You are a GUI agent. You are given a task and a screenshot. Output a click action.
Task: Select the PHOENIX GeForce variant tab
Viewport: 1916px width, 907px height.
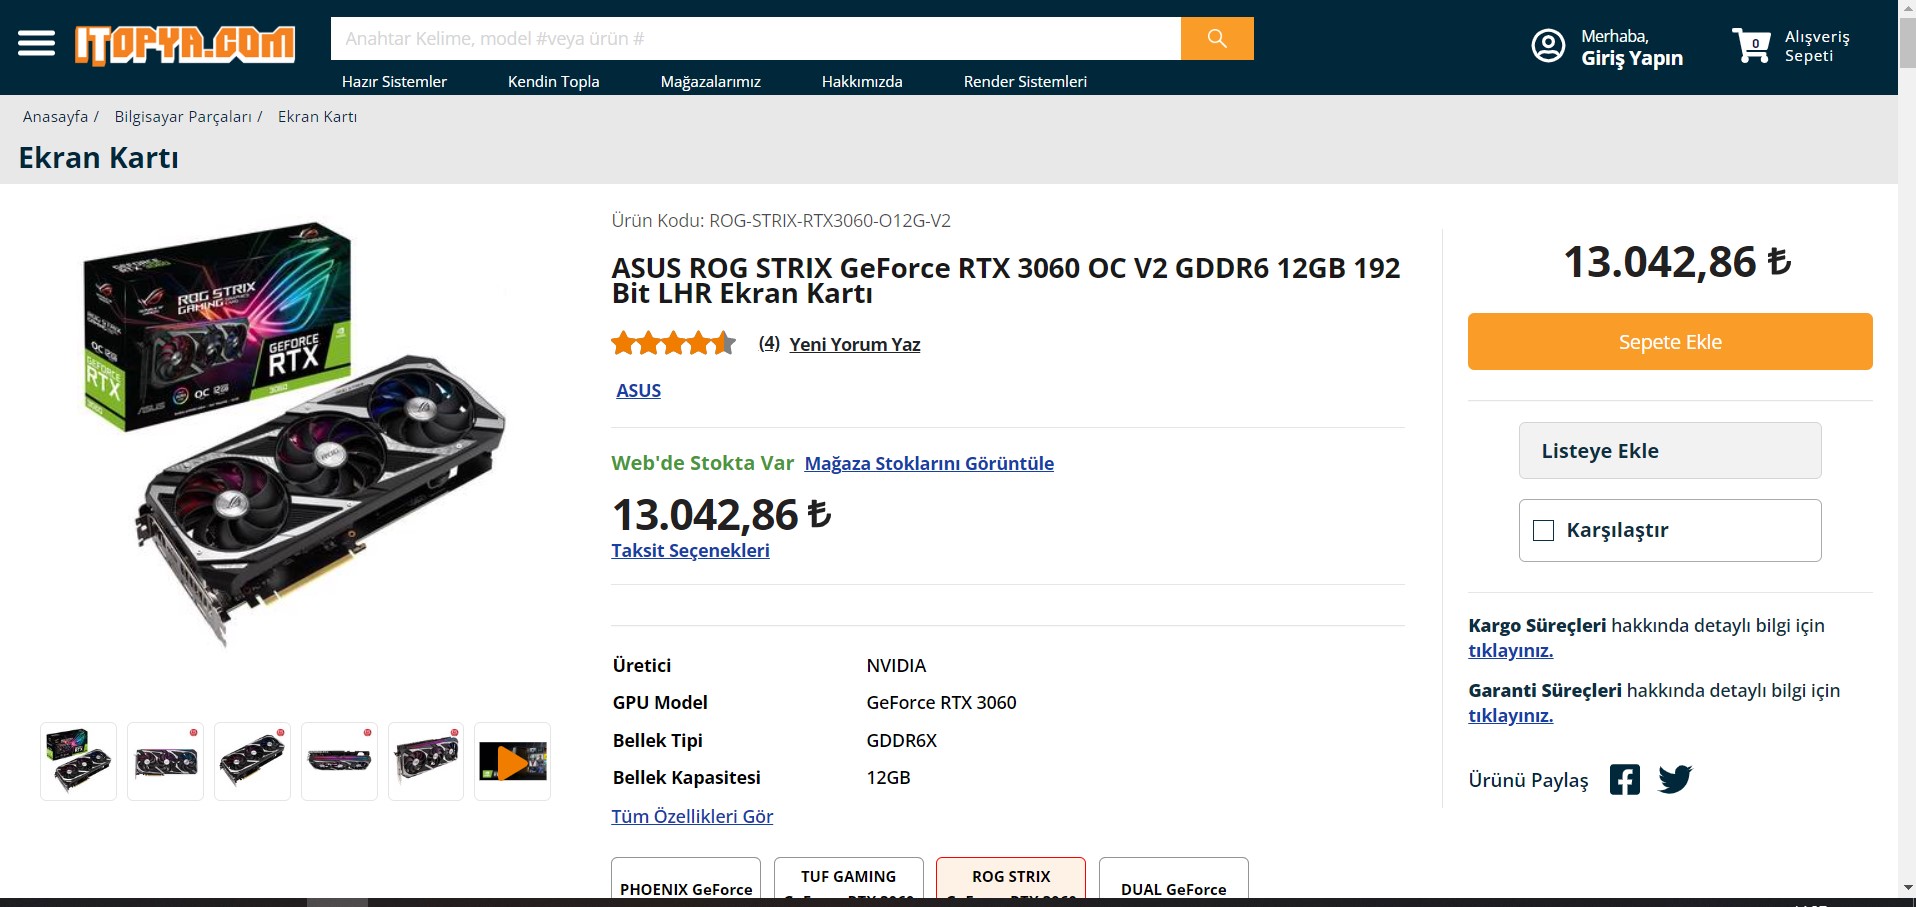tap(686, 879)
